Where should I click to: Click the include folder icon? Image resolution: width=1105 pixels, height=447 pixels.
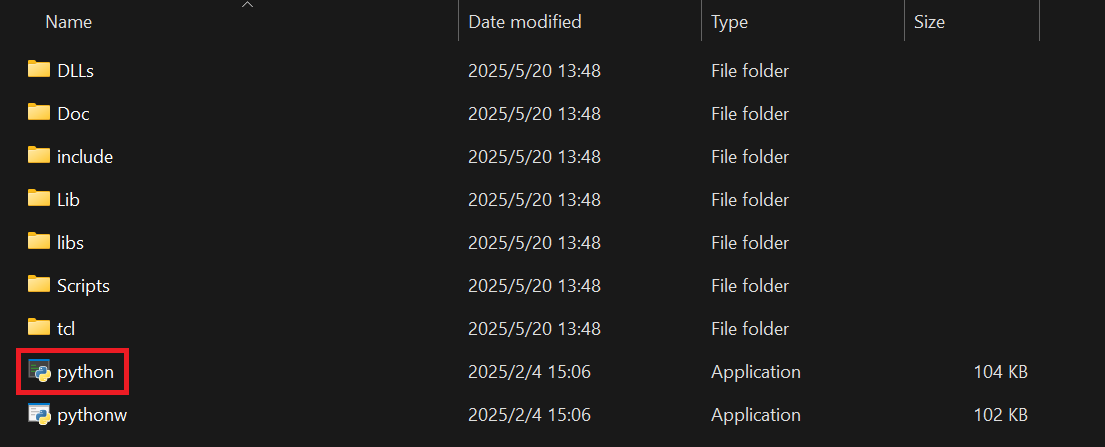pyautogui.click(x=39, y=156)
